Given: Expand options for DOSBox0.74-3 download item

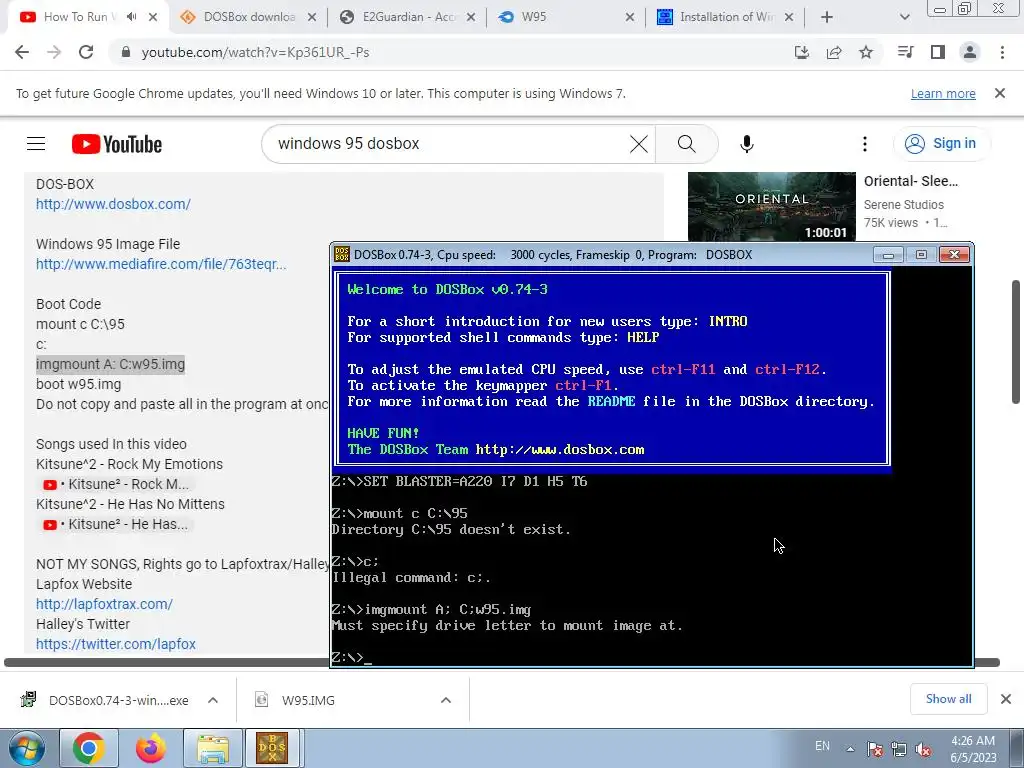Looking at the screenshot, I should (x=213, y=700).
